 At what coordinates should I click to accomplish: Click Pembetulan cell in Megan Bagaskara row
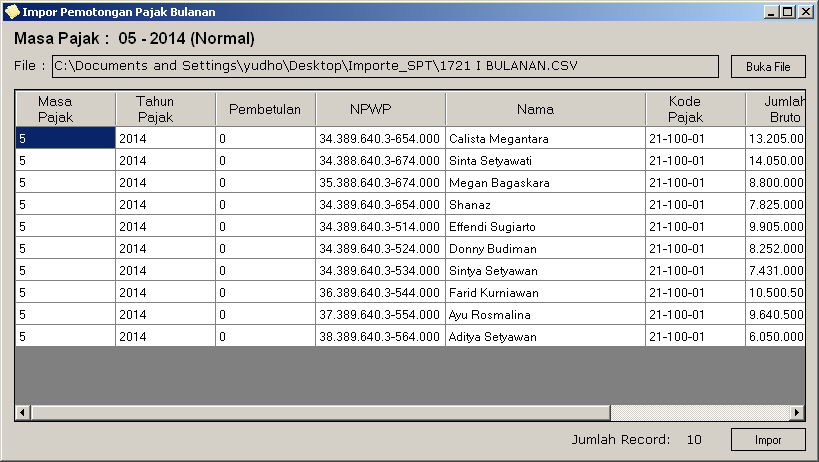(265, 182)
